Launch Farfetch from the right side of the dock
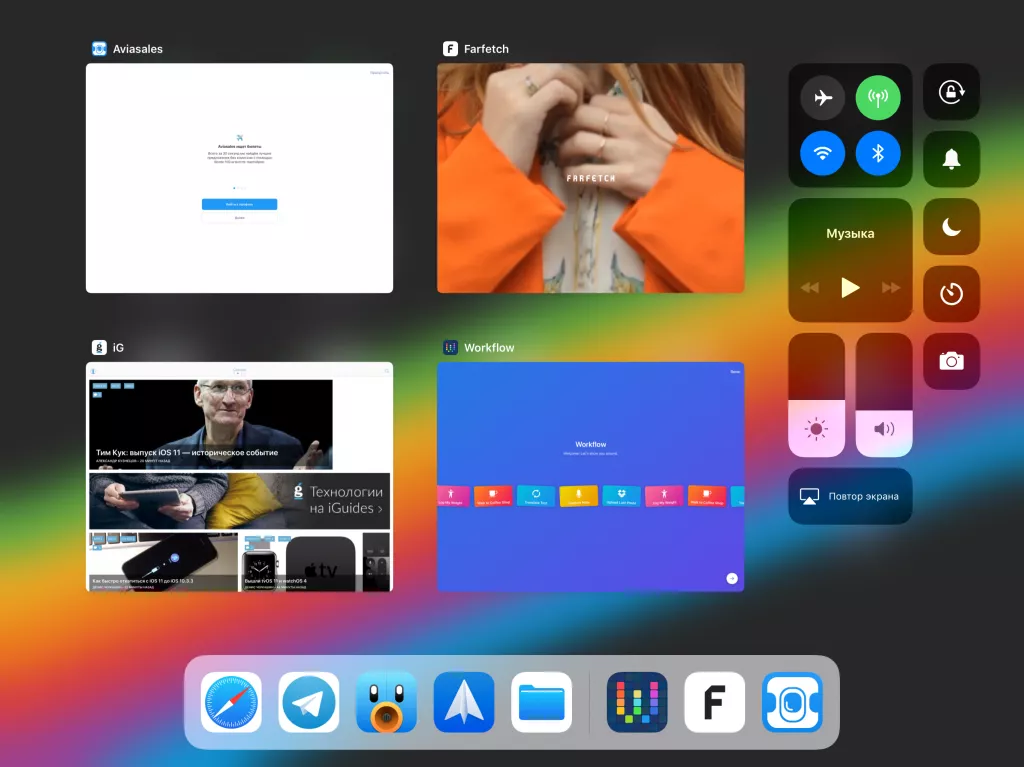Screen dimensions: 1024x767 [x=714, y=701]
